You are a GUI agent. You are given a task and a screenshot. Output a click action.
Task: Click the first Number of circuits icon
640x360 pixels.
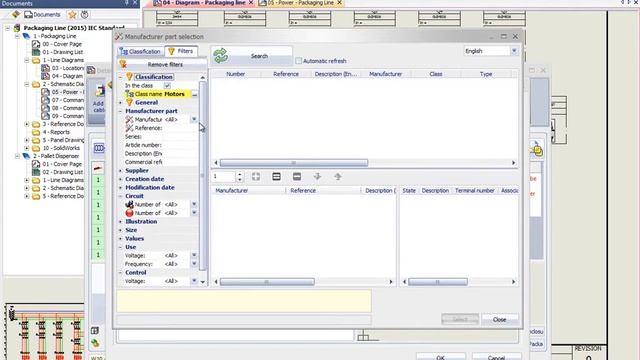(x=129, y=204)
